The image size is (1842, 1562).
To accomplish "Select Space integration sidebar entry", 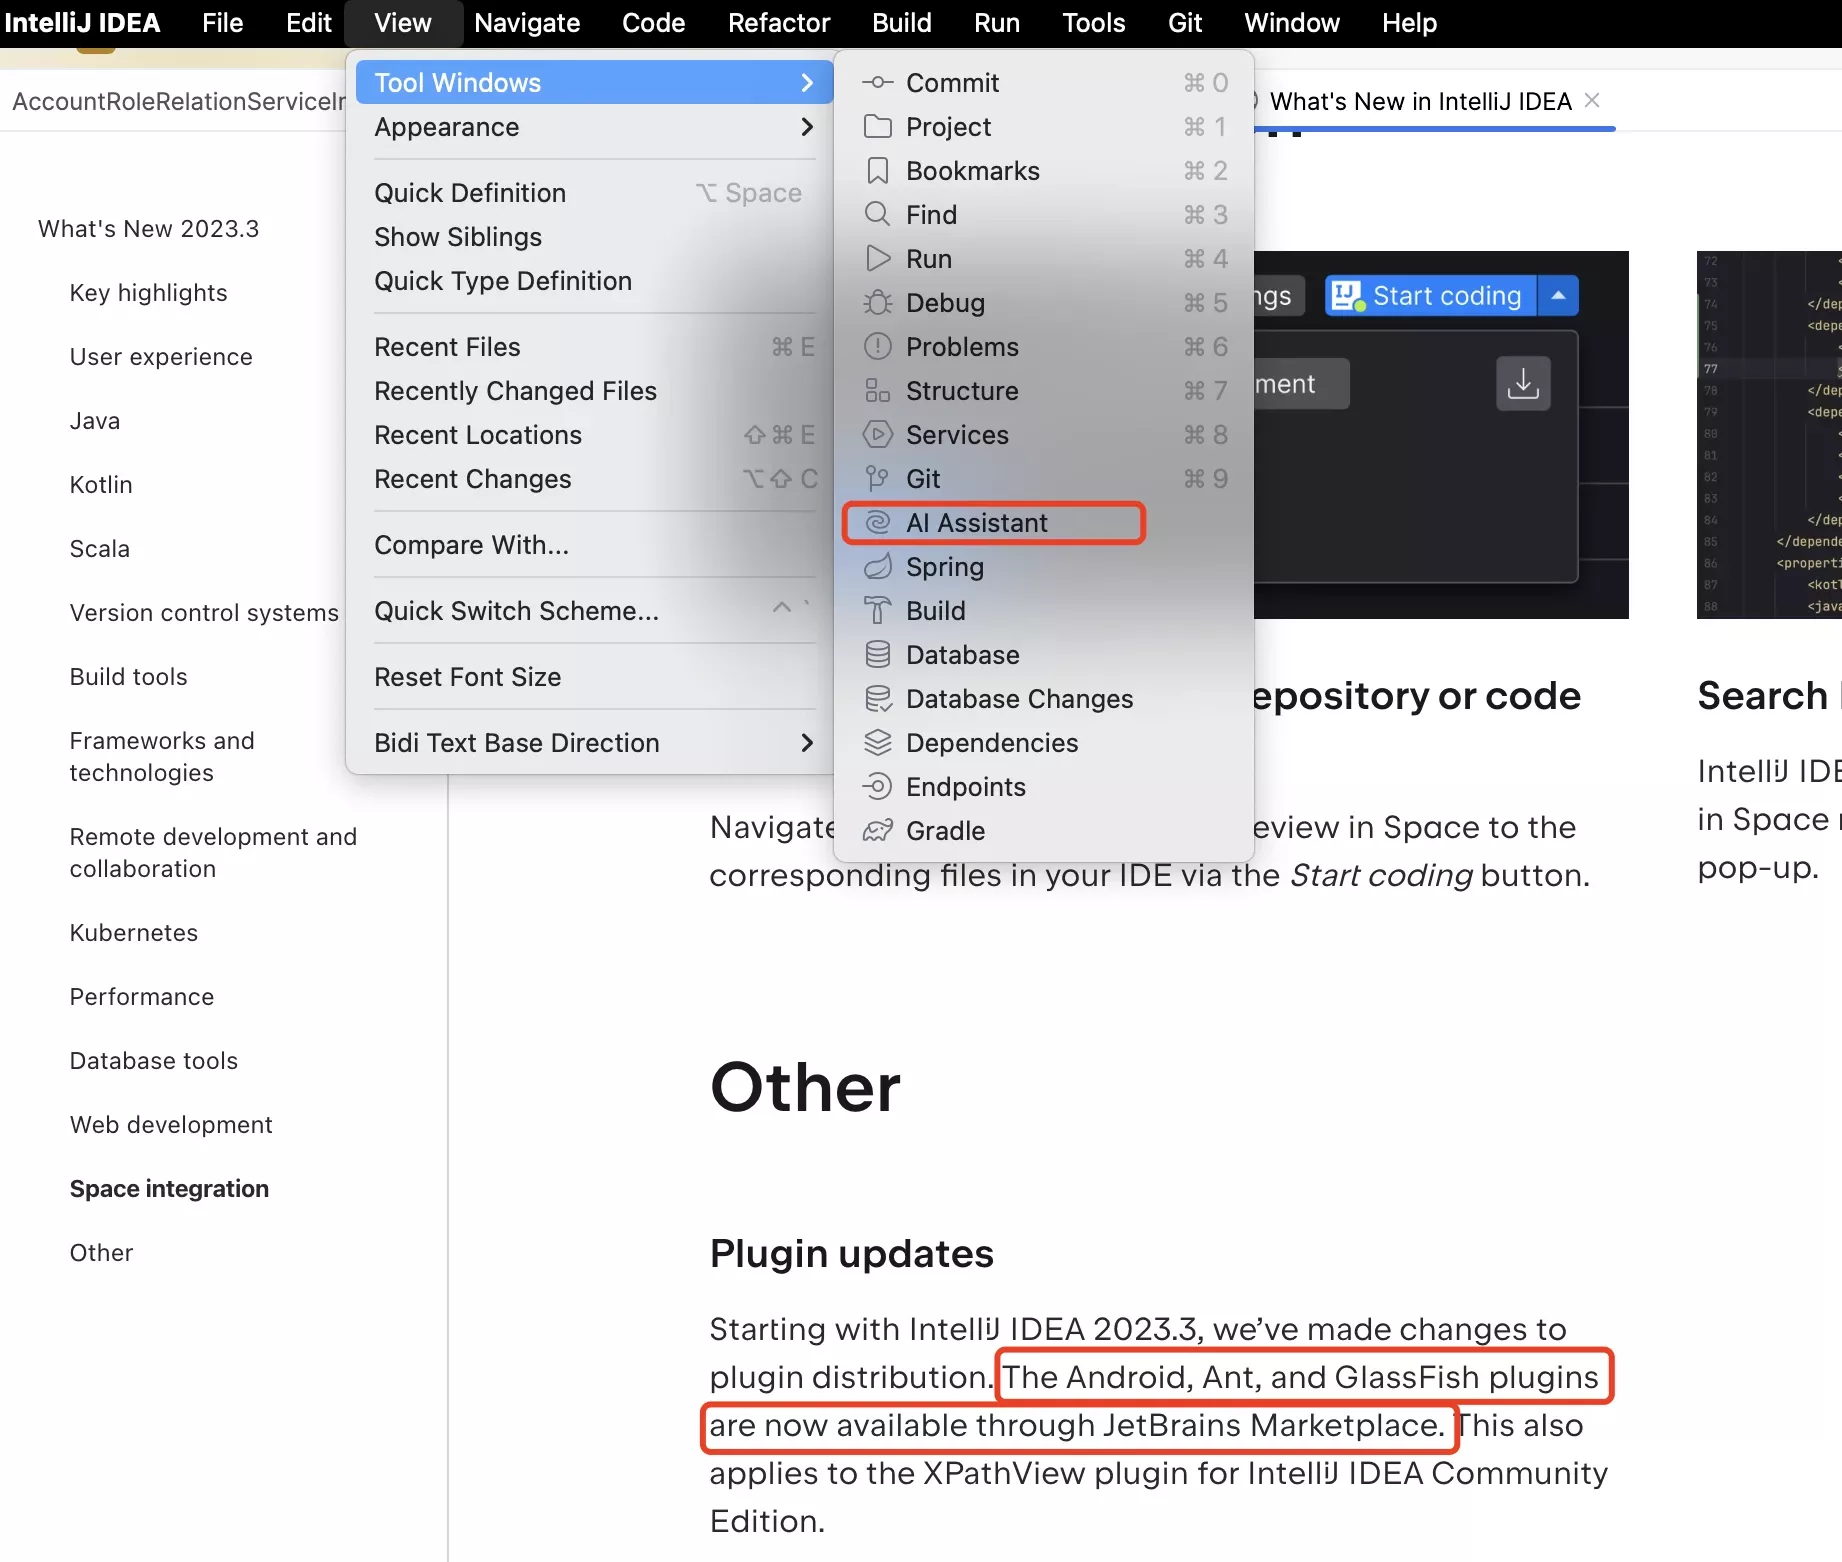I will (x=169, y=1189).
